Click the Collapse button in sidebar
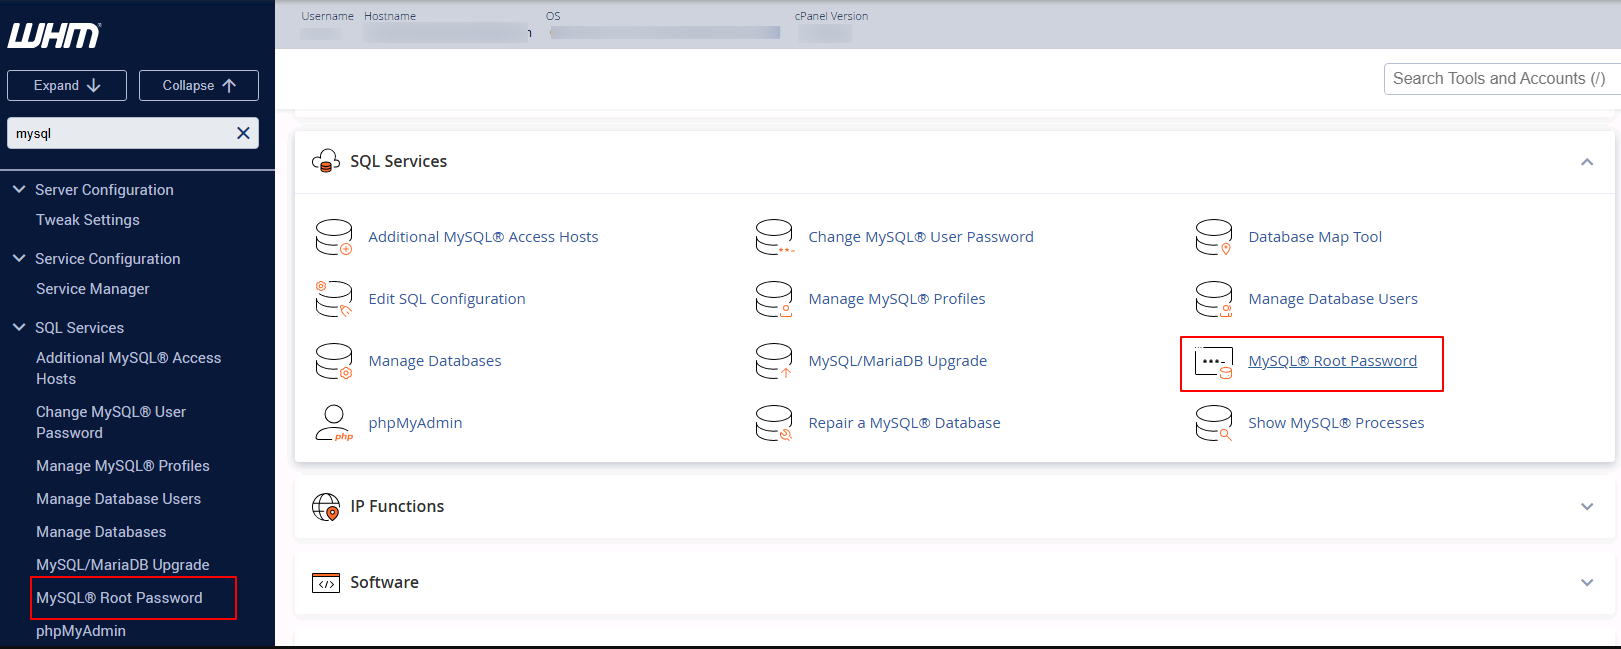 point(199,86)
